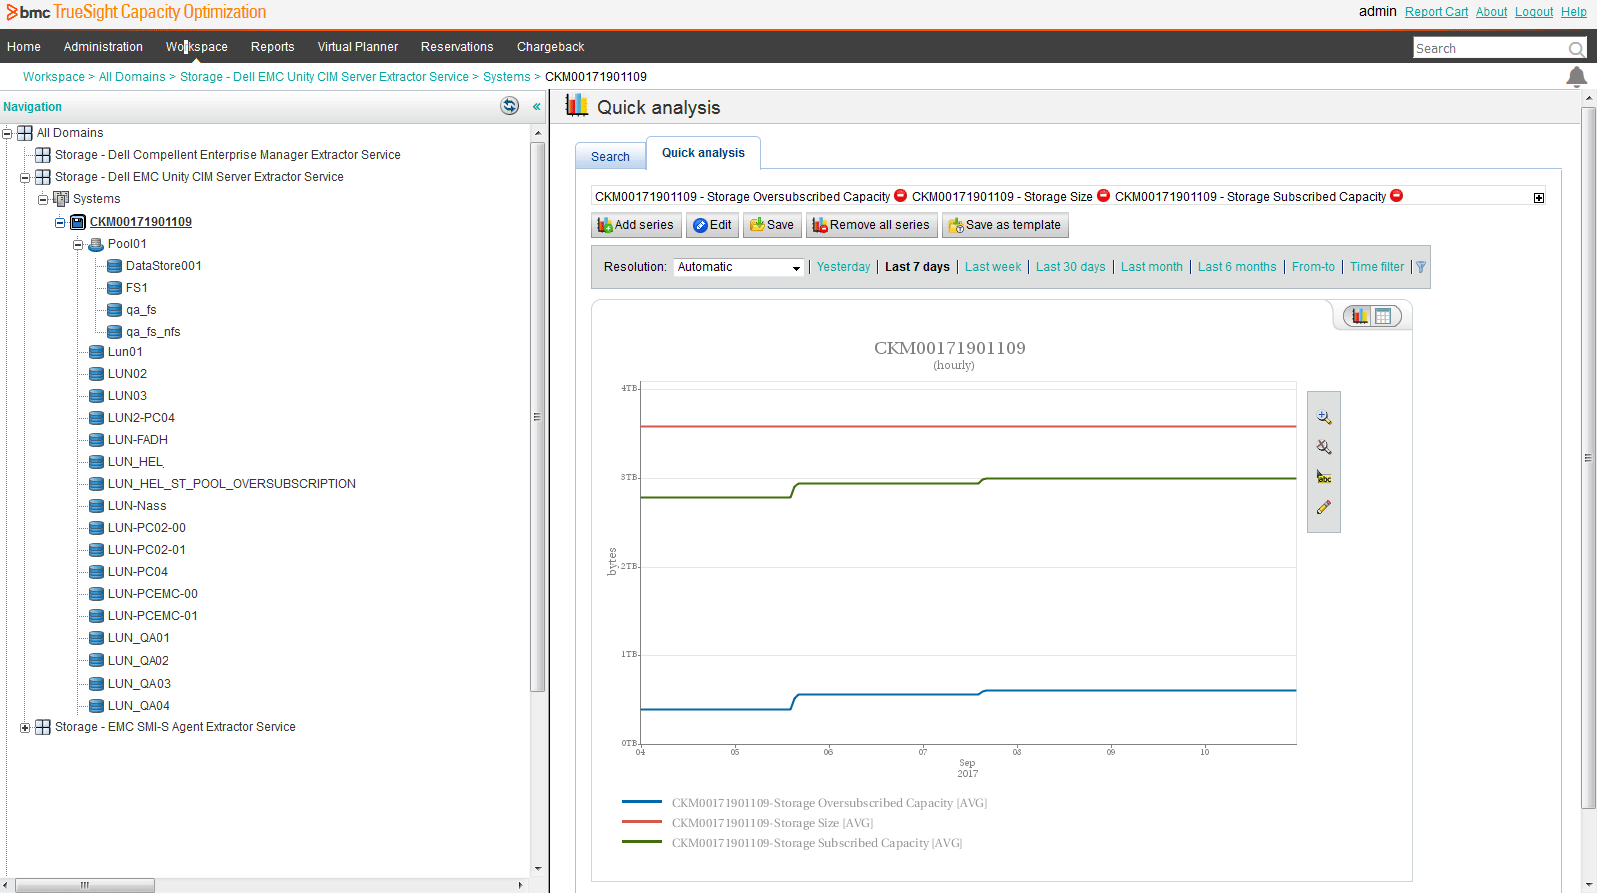1597x893 pixels.
Task: Click the Add series button
Action: [x=636, y=225]
